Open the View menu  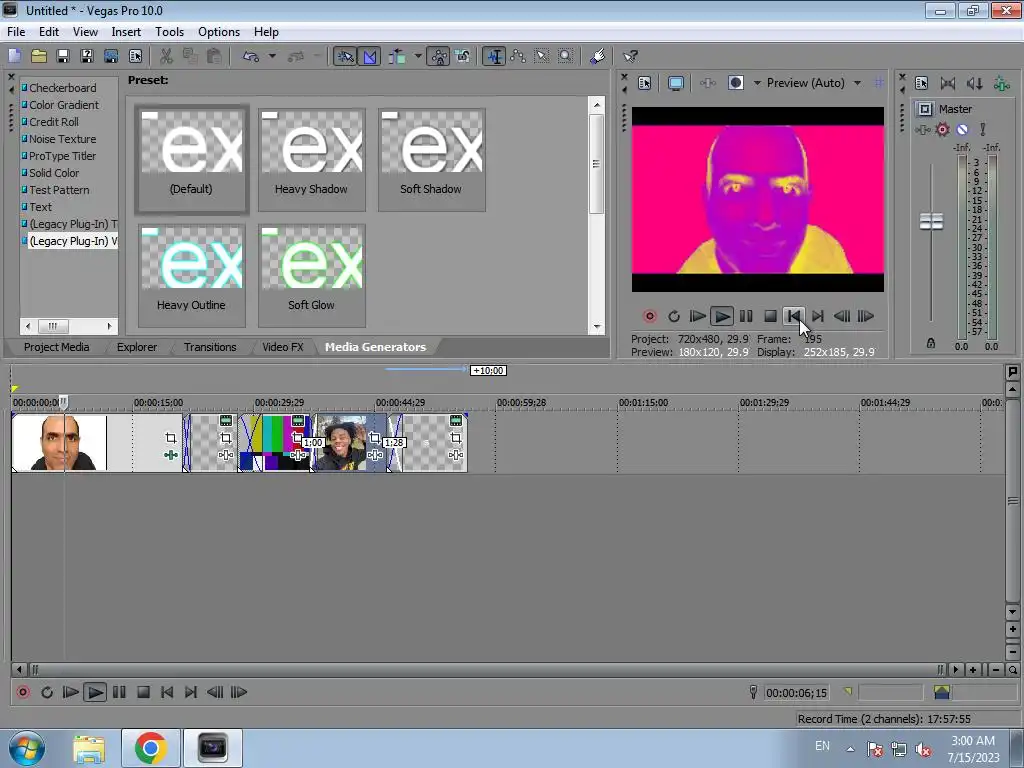[x=85, y=31]
